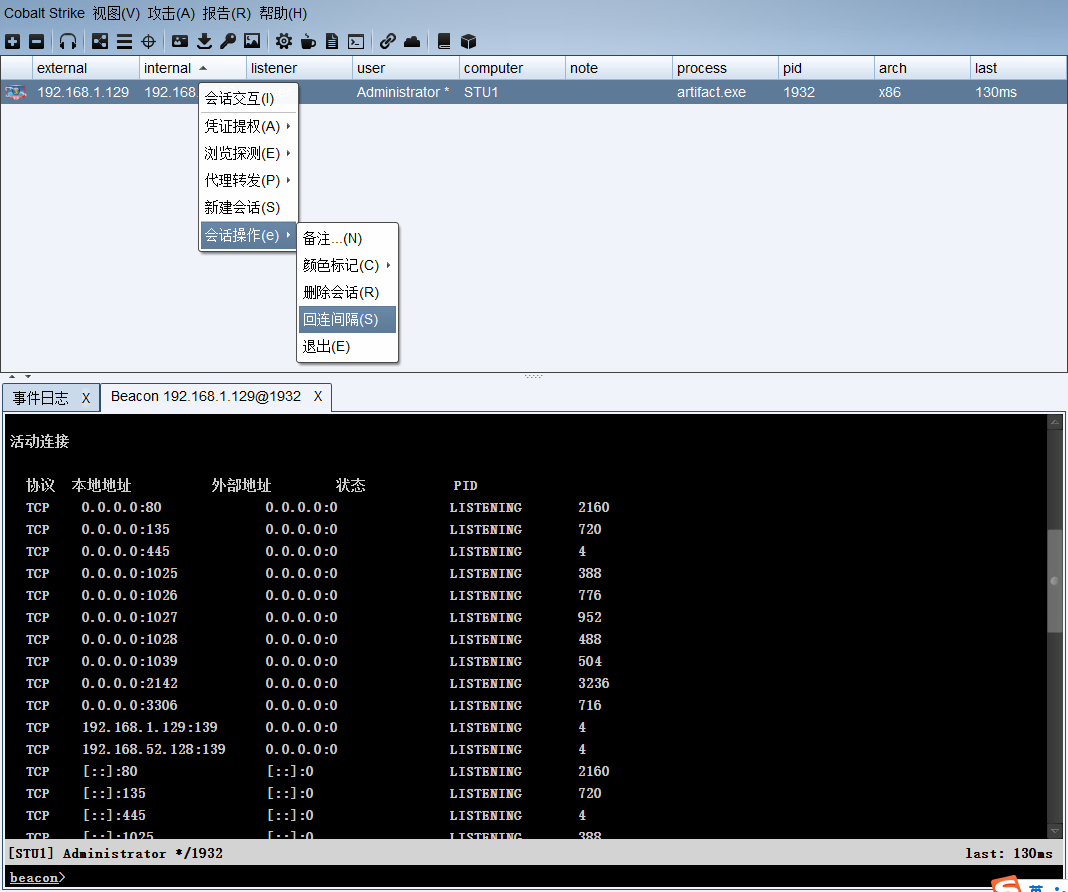Select 回连间隔(S) in the submenu
Image resolution: width=1068 pixels, height=892 pixels.
(x=347, y=319)
